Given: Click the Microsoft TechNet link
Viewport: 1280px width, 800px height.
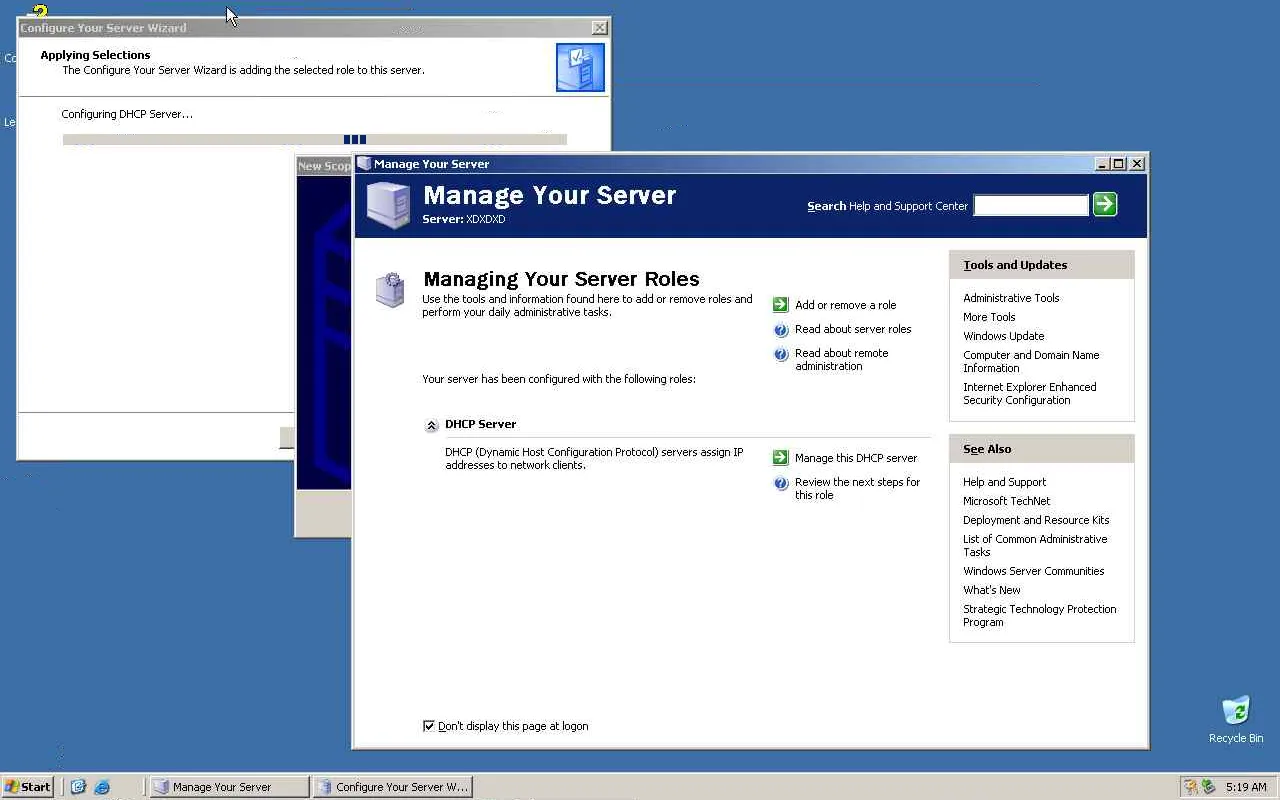Looking at the screenshot, I should [x=1006, y=501].
